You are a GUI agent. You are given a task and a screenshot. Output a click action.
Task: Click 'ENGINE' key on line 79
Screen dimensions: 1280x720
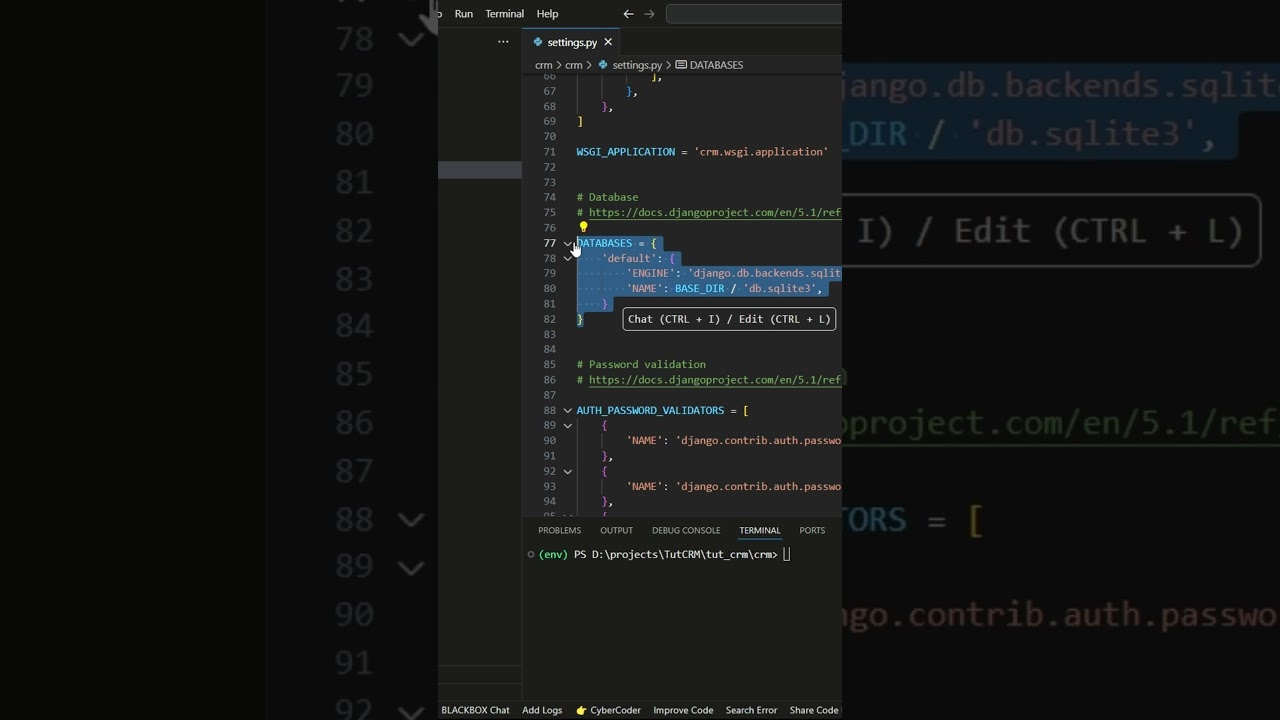click(x=651, y=273)
